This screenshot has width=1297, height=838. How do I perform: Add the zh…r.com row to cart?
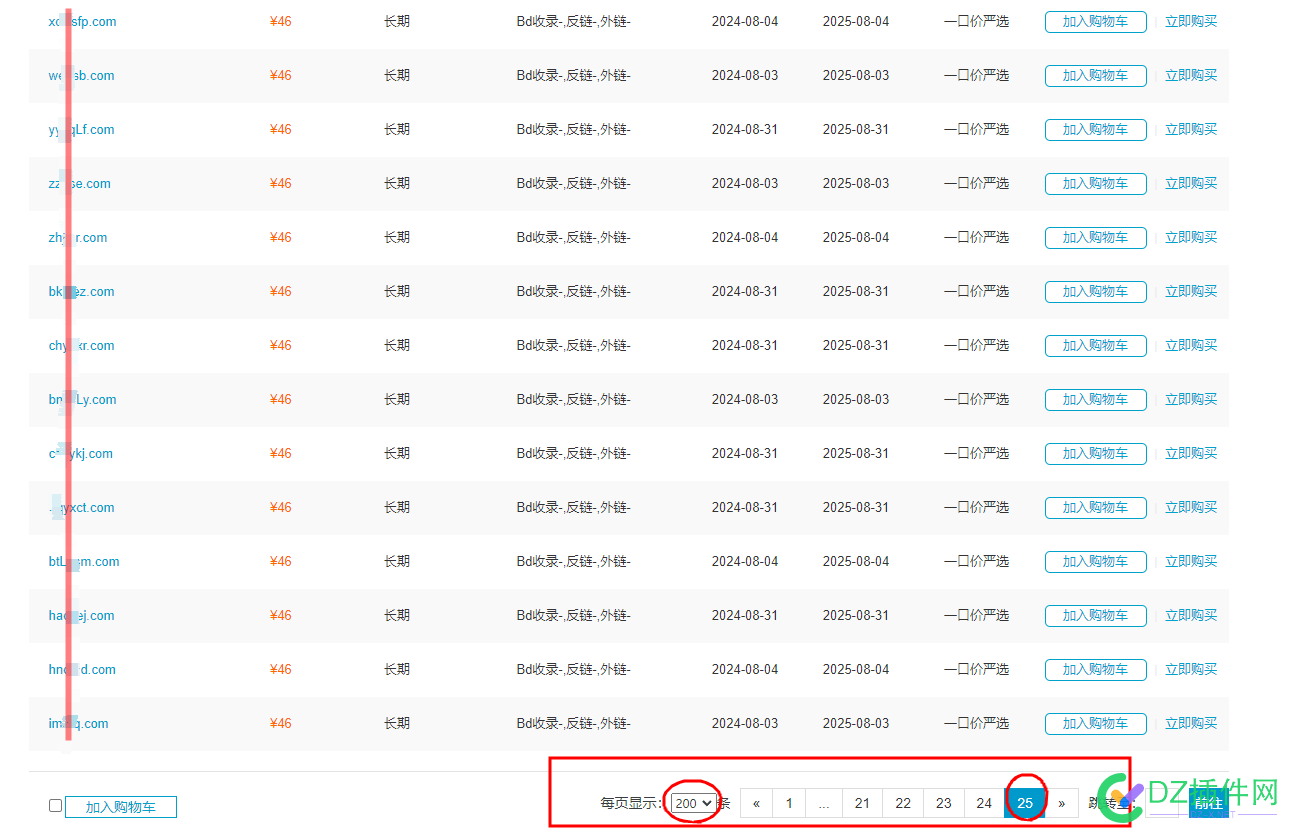point(1095,238)
